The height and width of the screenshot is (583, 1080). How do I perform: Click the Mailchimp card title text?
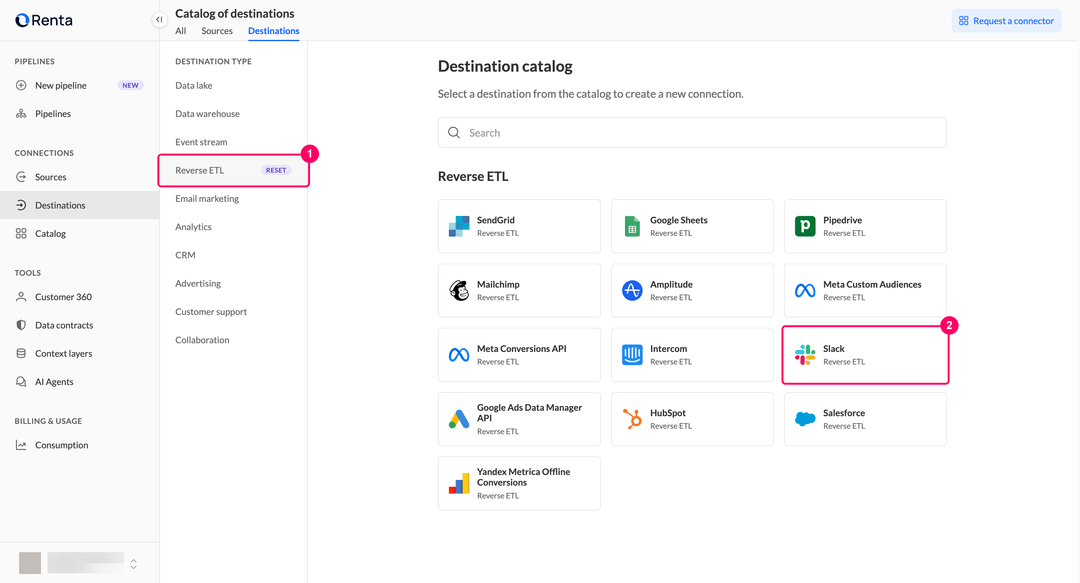tap(498, 285)
